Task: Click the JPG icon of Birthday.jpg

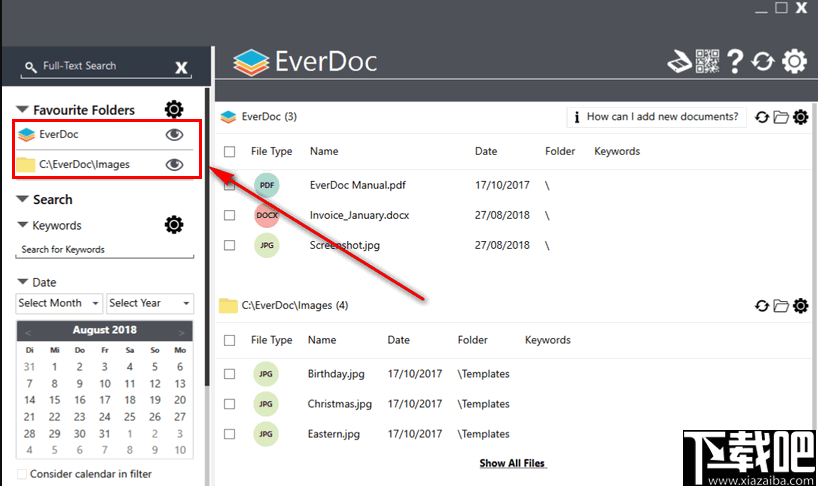Action: tap(266, 374)
